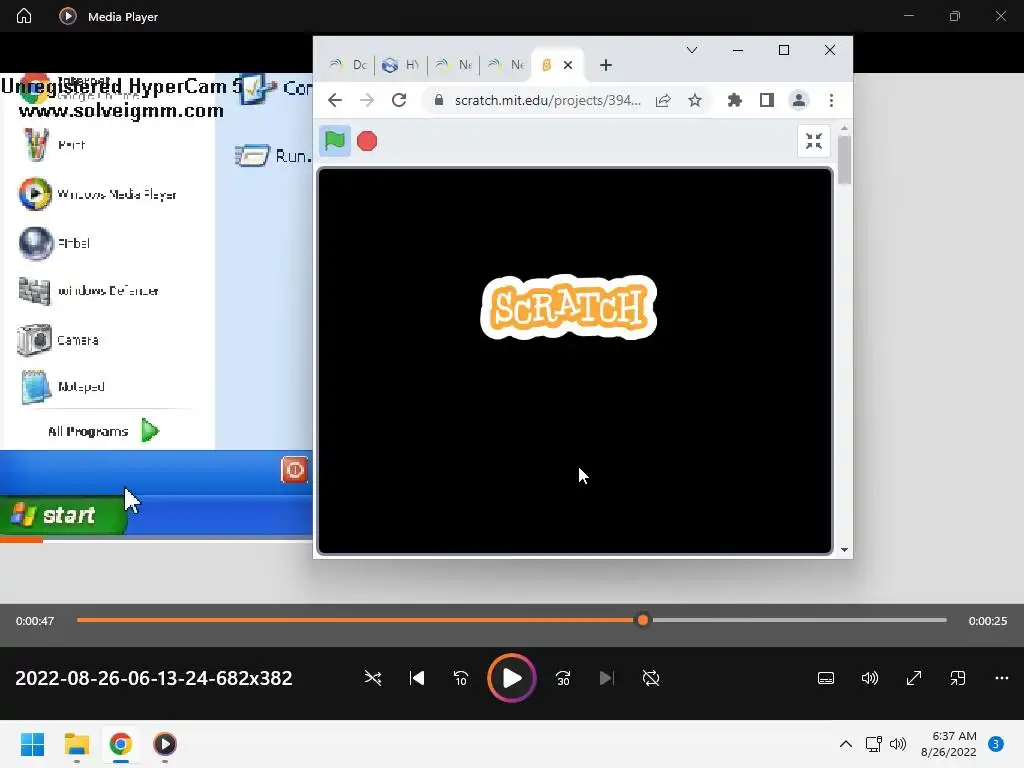Close the active Scratch tab
The image size is (1024, 768).
pos(568,65)
